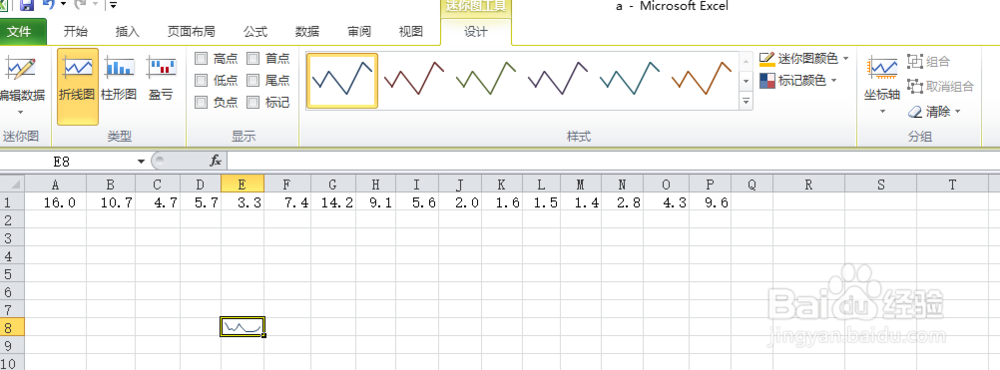Open the Clear (清除) dropdown arrow
Image resolution: width=1000 pixels, height=370 pixels.
coord(958,112)
